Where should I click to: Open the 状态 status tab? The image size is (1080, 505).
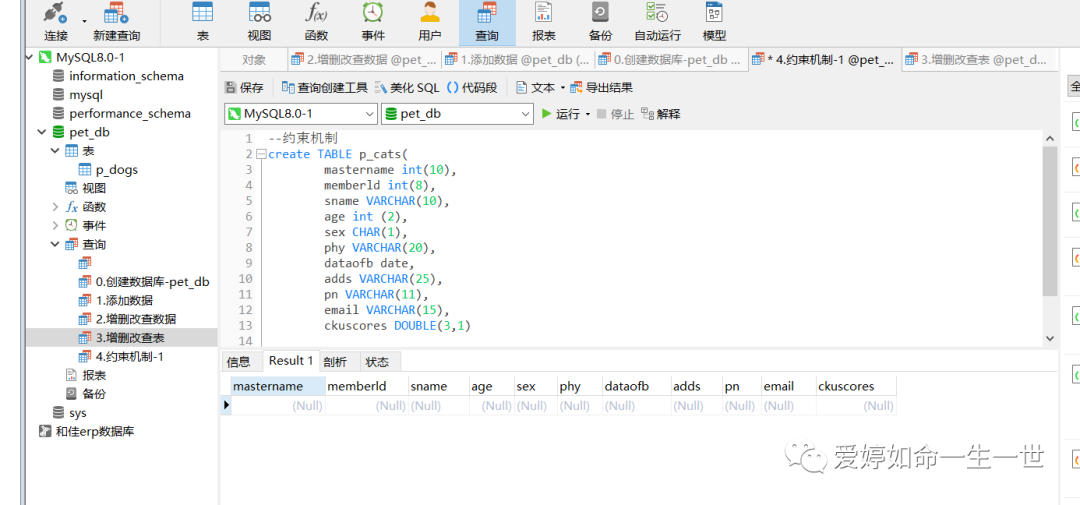(377, 362)
